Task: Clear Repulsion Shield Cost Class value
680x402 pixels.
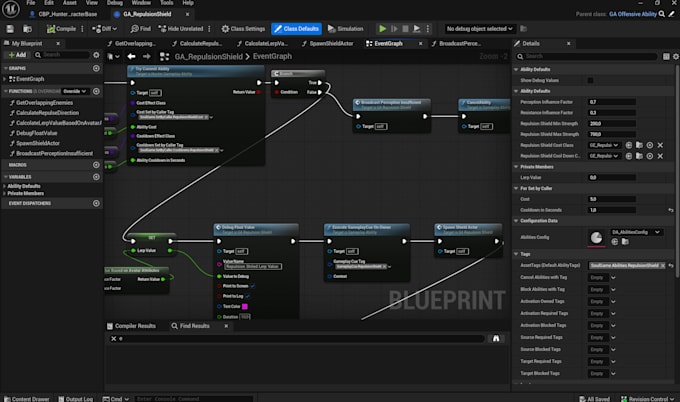Action: [660, 145]
